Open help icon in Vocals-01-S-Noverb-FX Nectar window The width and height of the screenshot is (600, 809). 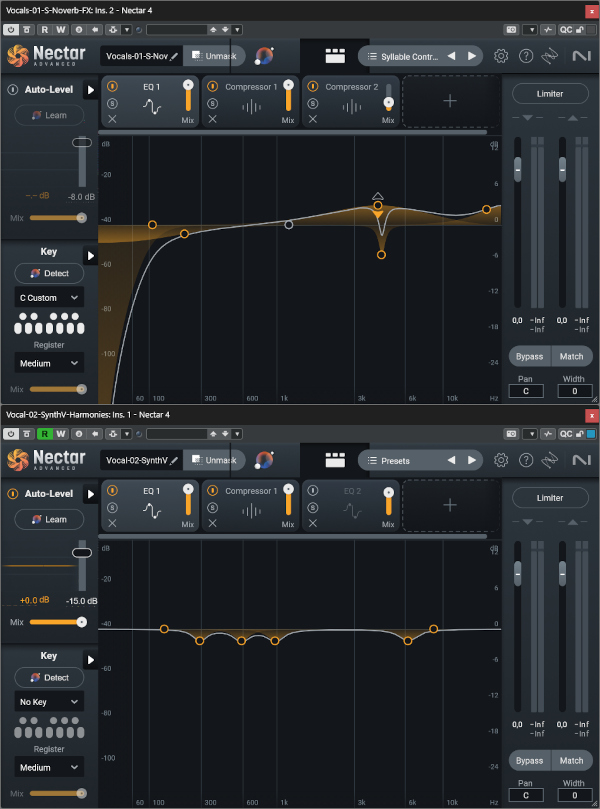[x=526, y=56]
